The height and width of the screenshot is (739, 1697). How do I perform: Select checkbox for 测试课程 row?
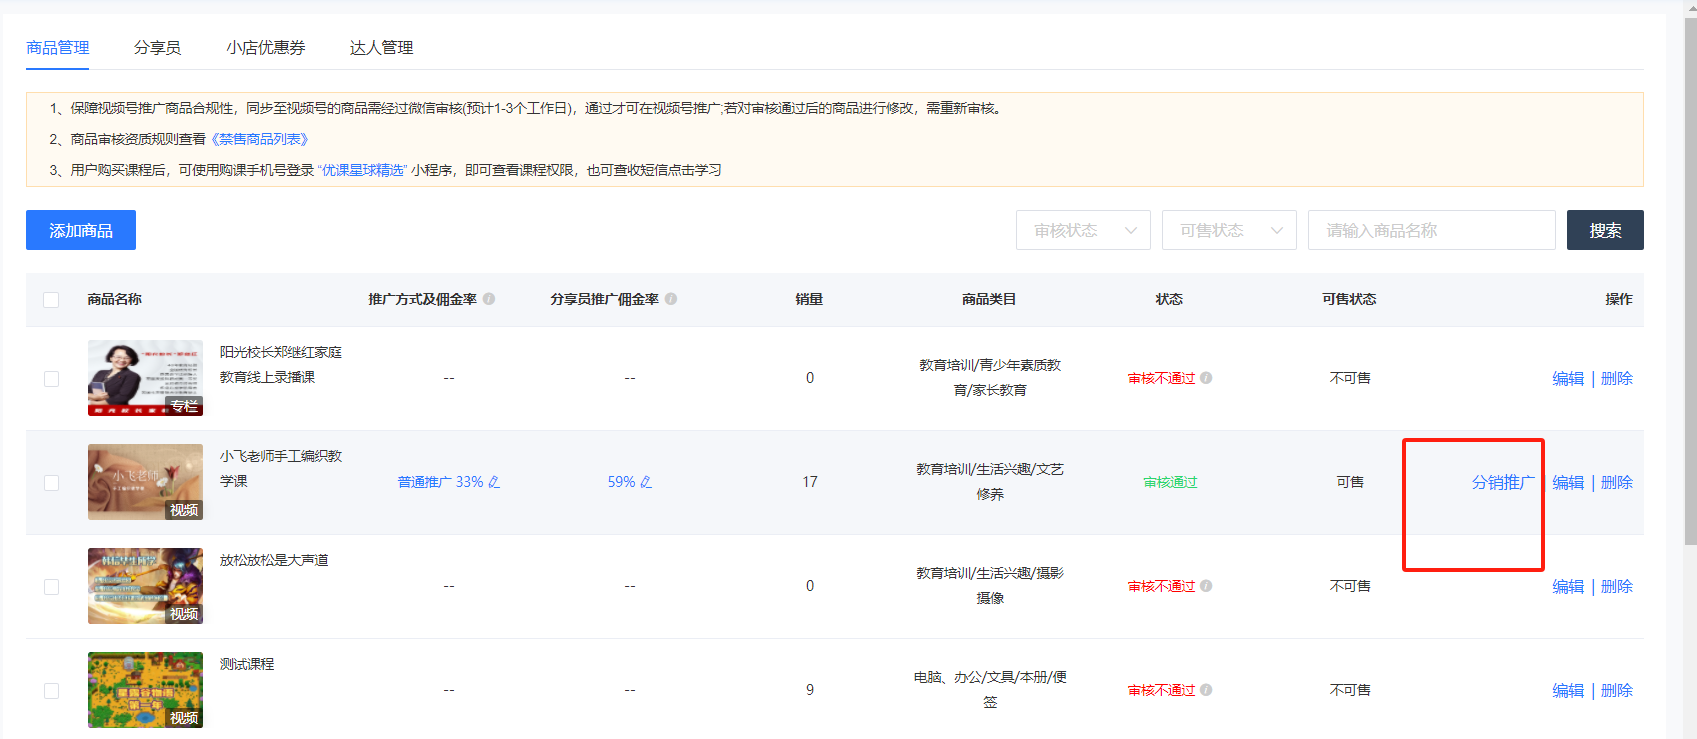pos(51,691)
